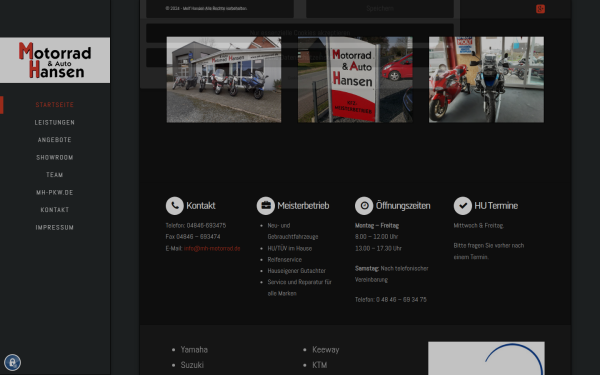This screenshot has width=600, height=375.
Task: Open the Leistungen menu item
Action: click(x=55, y=122)
